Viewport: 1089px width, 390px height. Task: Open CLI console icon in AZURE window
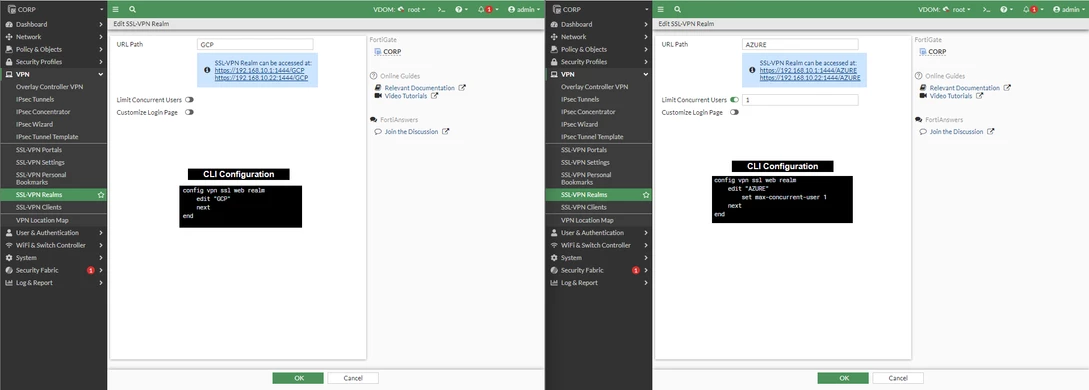(x=987, y=10)
